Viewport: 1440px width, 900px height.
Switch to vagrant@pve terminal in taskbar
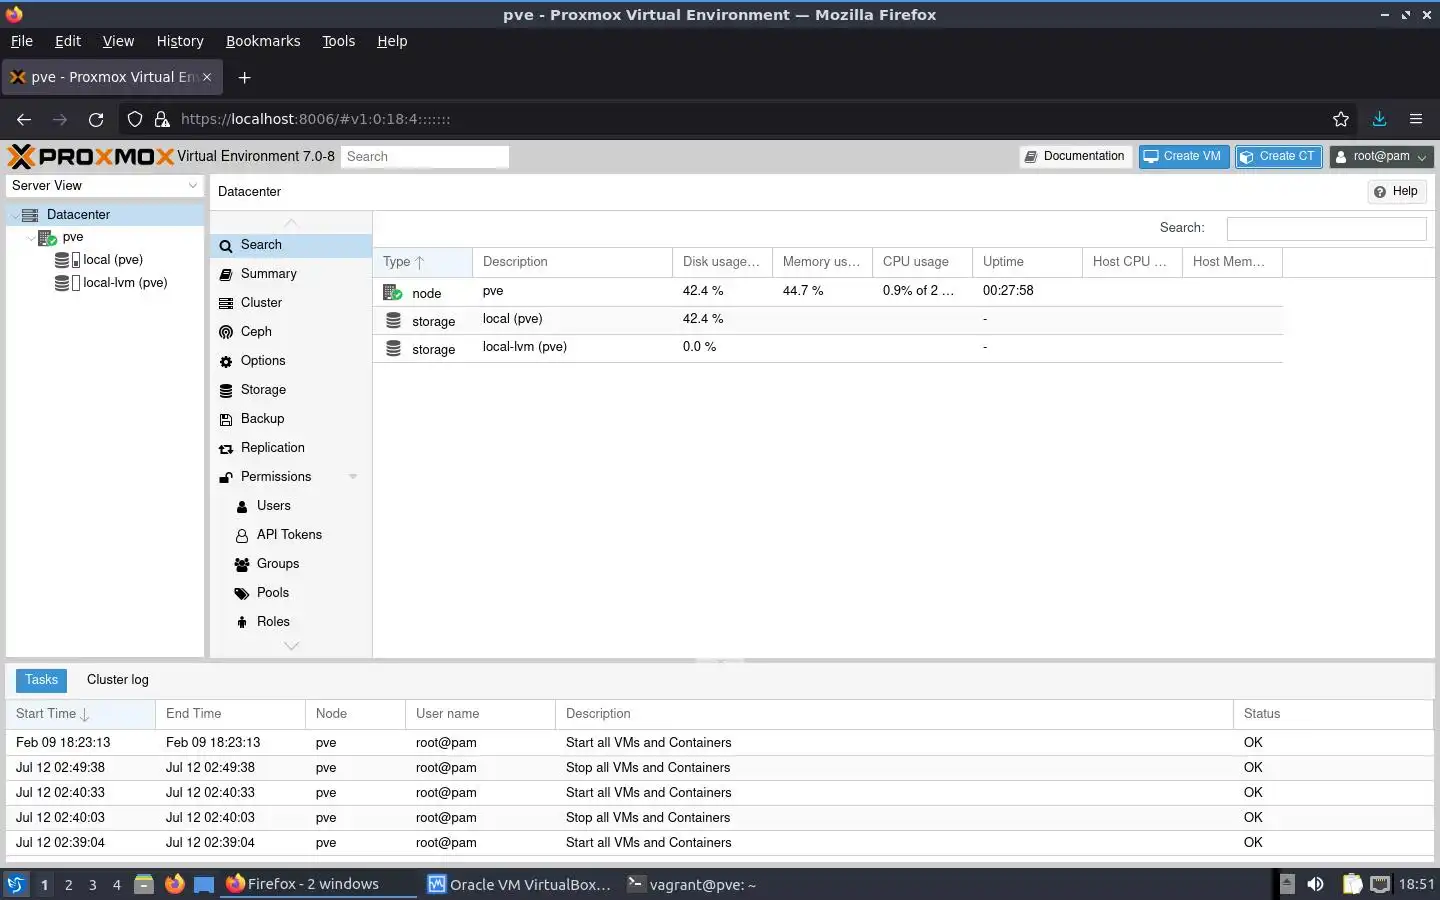point(692,884)
